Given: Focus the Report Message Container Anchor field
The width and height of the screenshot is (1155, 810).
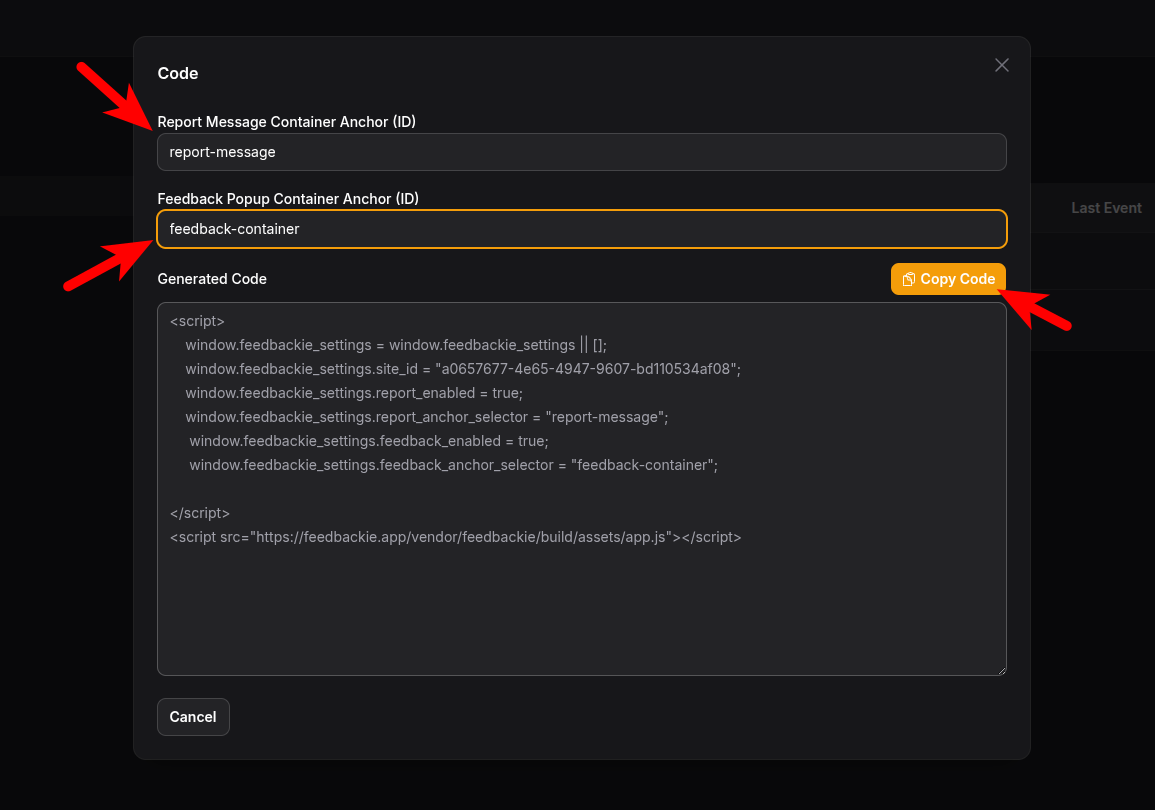Looking at the screenshot, I should (580, 152).
